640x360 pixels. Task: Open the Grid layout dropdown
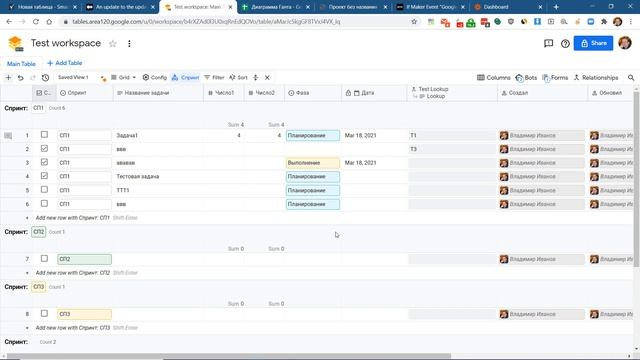click(123, 78)
